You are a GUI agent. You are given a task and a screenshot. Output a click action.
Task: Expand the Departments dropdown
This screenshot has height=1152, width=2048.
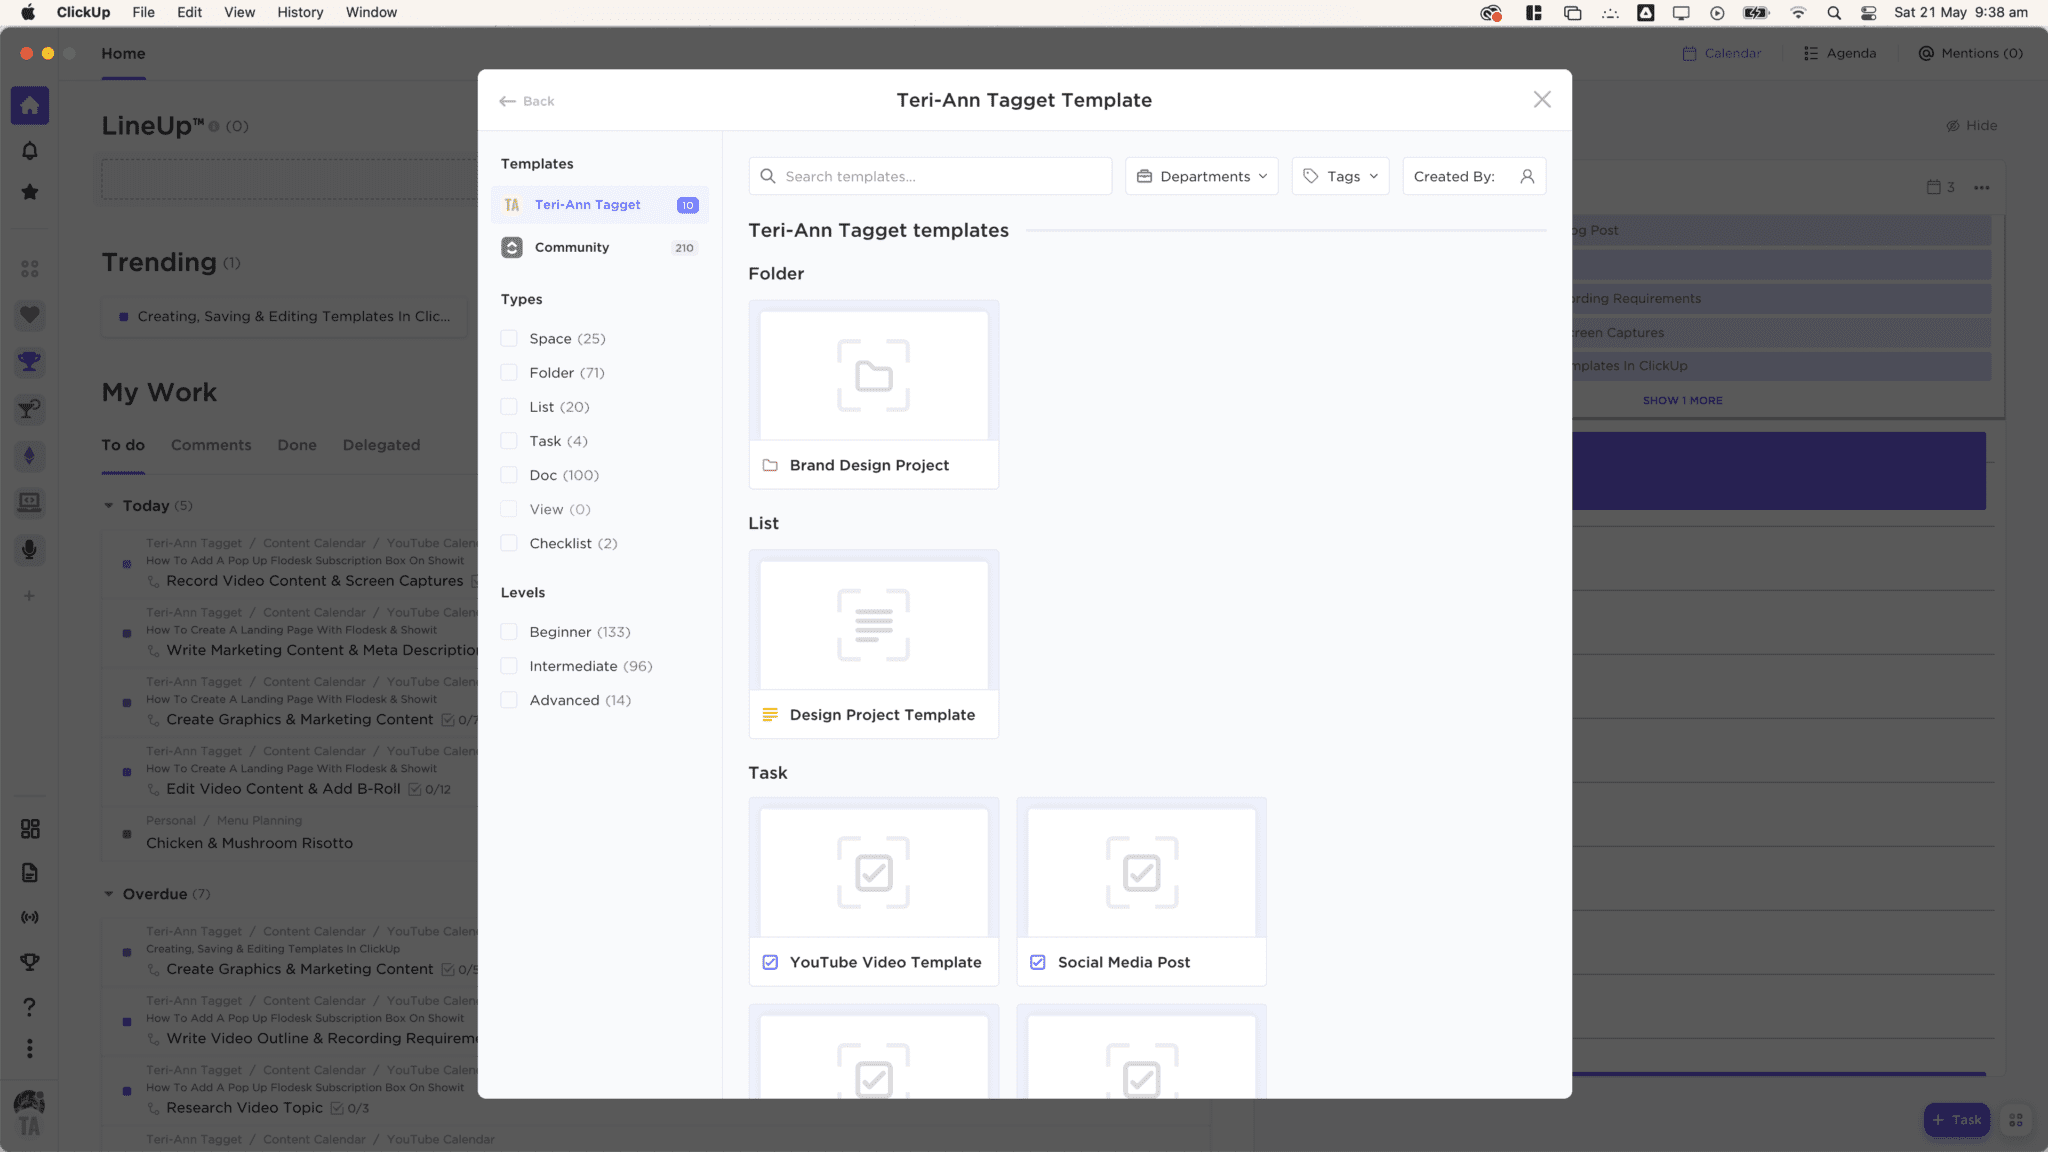1201,176
